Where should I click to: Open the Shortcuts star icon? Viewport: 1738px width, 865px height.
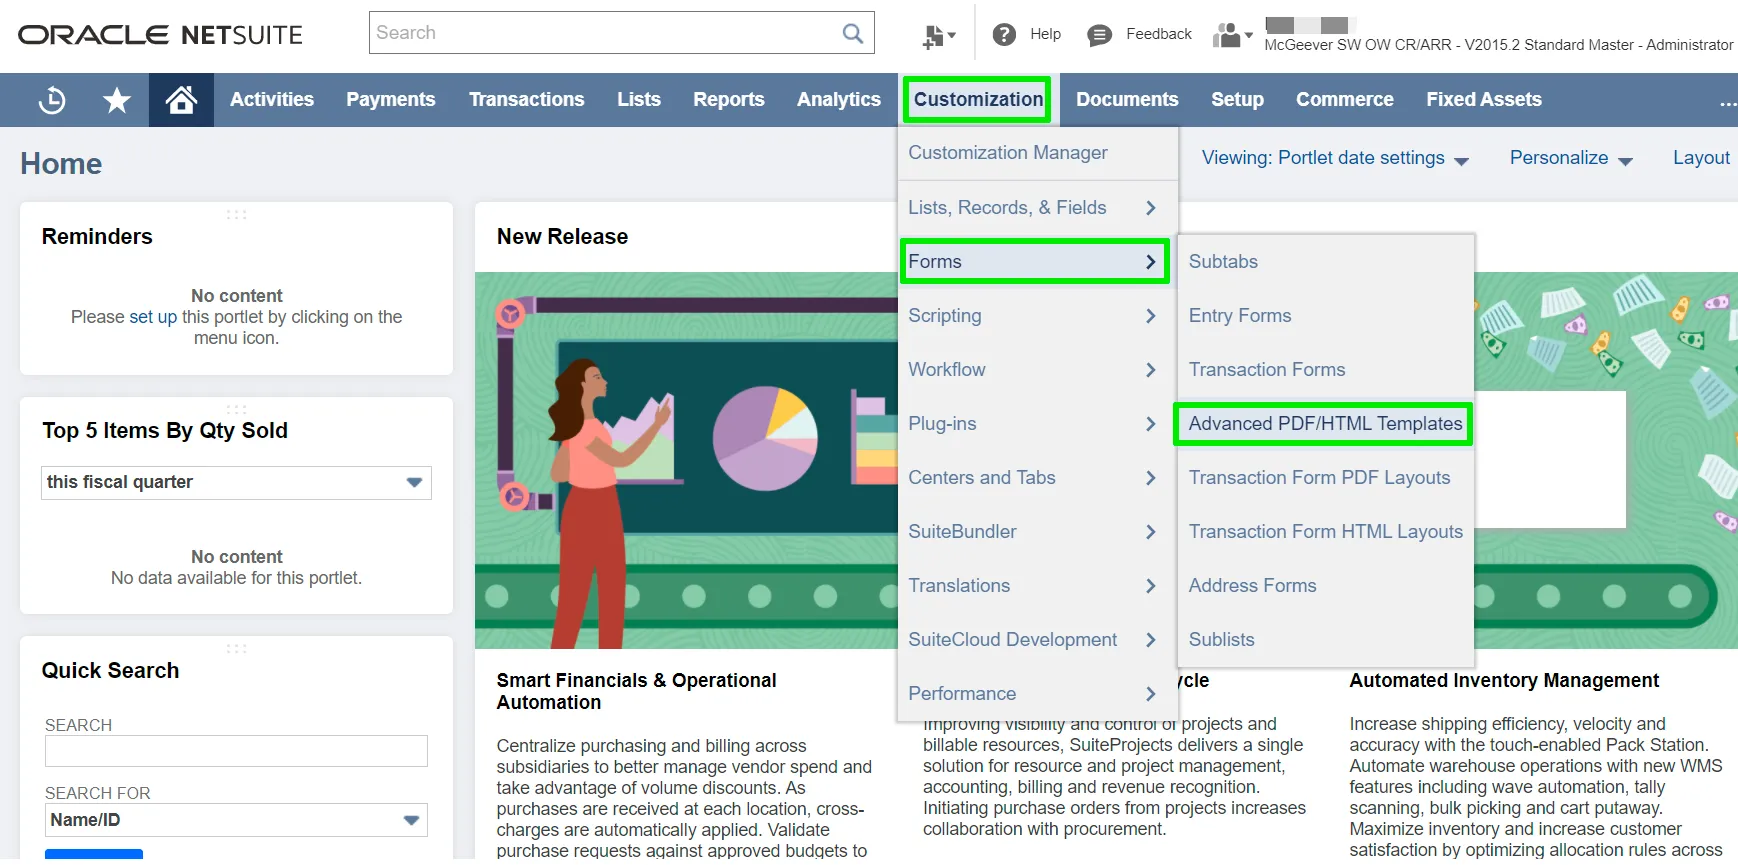point(117,100)
